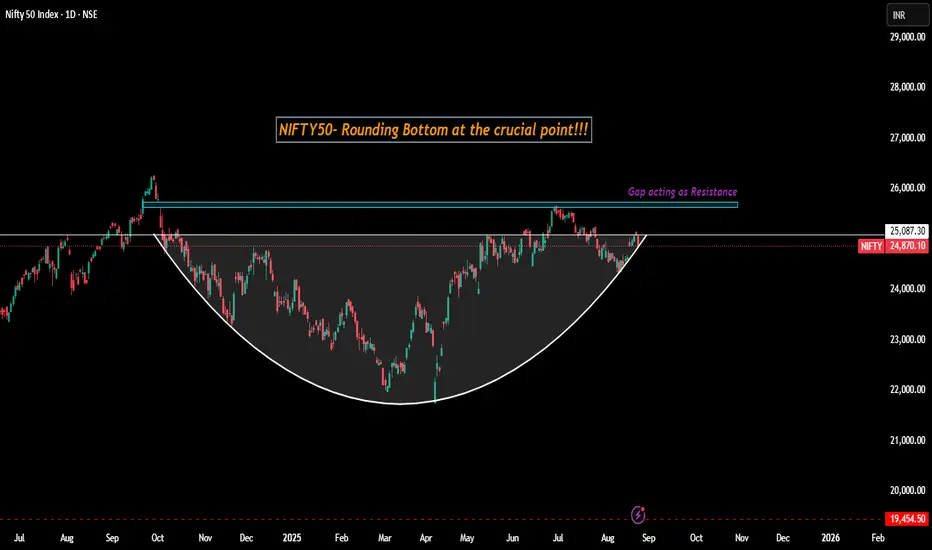
Task: Click the 26,000.00 price axis label
Action: 908,188
